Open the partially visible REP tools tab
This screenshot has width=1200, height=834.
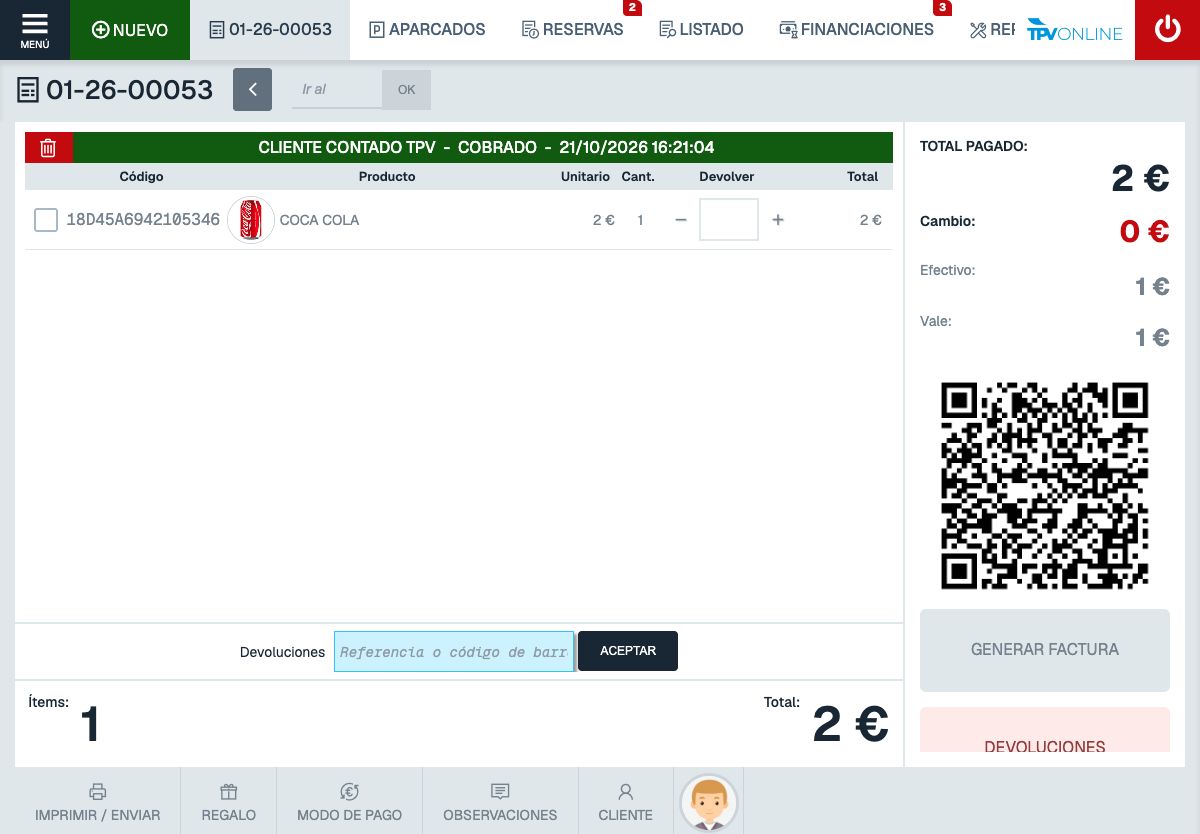tap(992, 30)
